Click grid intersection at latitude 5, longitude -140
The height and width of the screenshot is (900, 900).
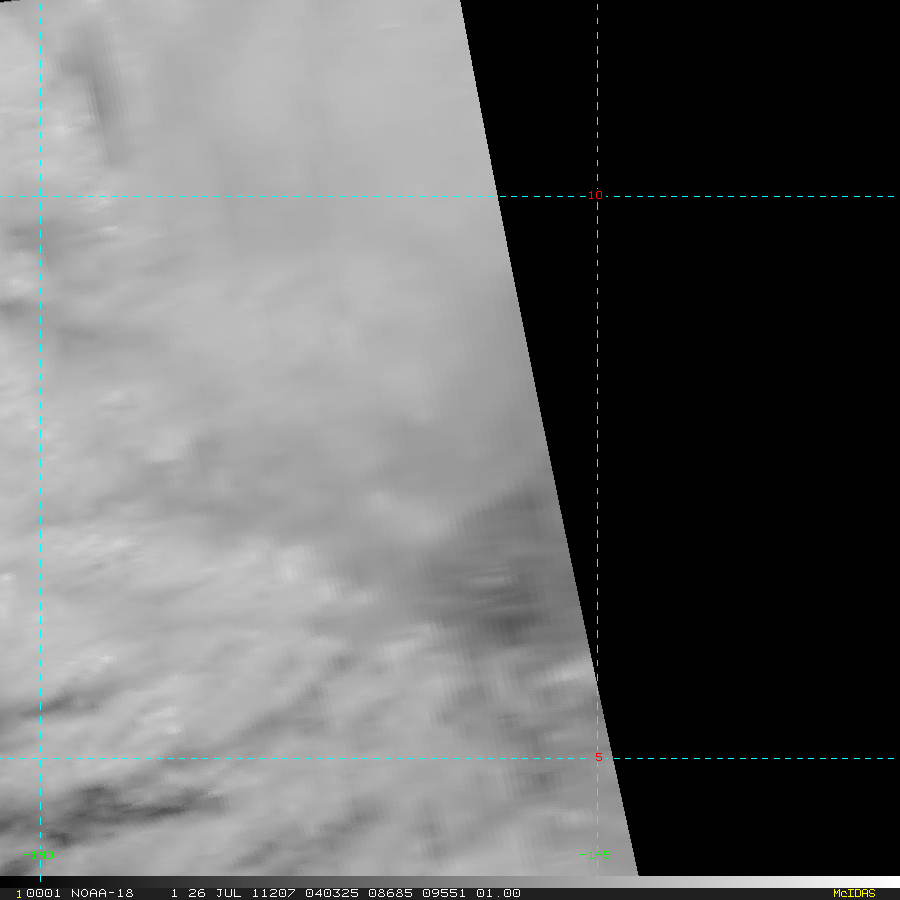(40, 758)
